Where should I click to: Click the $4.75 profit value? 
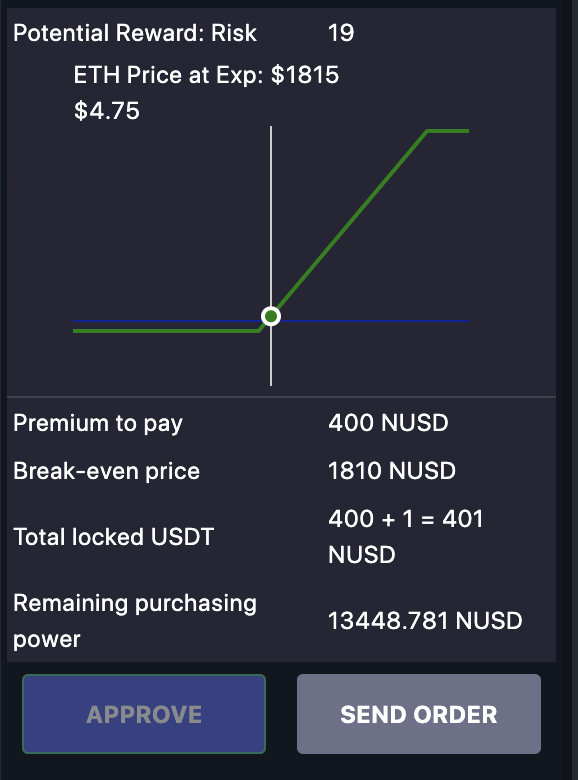[x=107, y=110]
